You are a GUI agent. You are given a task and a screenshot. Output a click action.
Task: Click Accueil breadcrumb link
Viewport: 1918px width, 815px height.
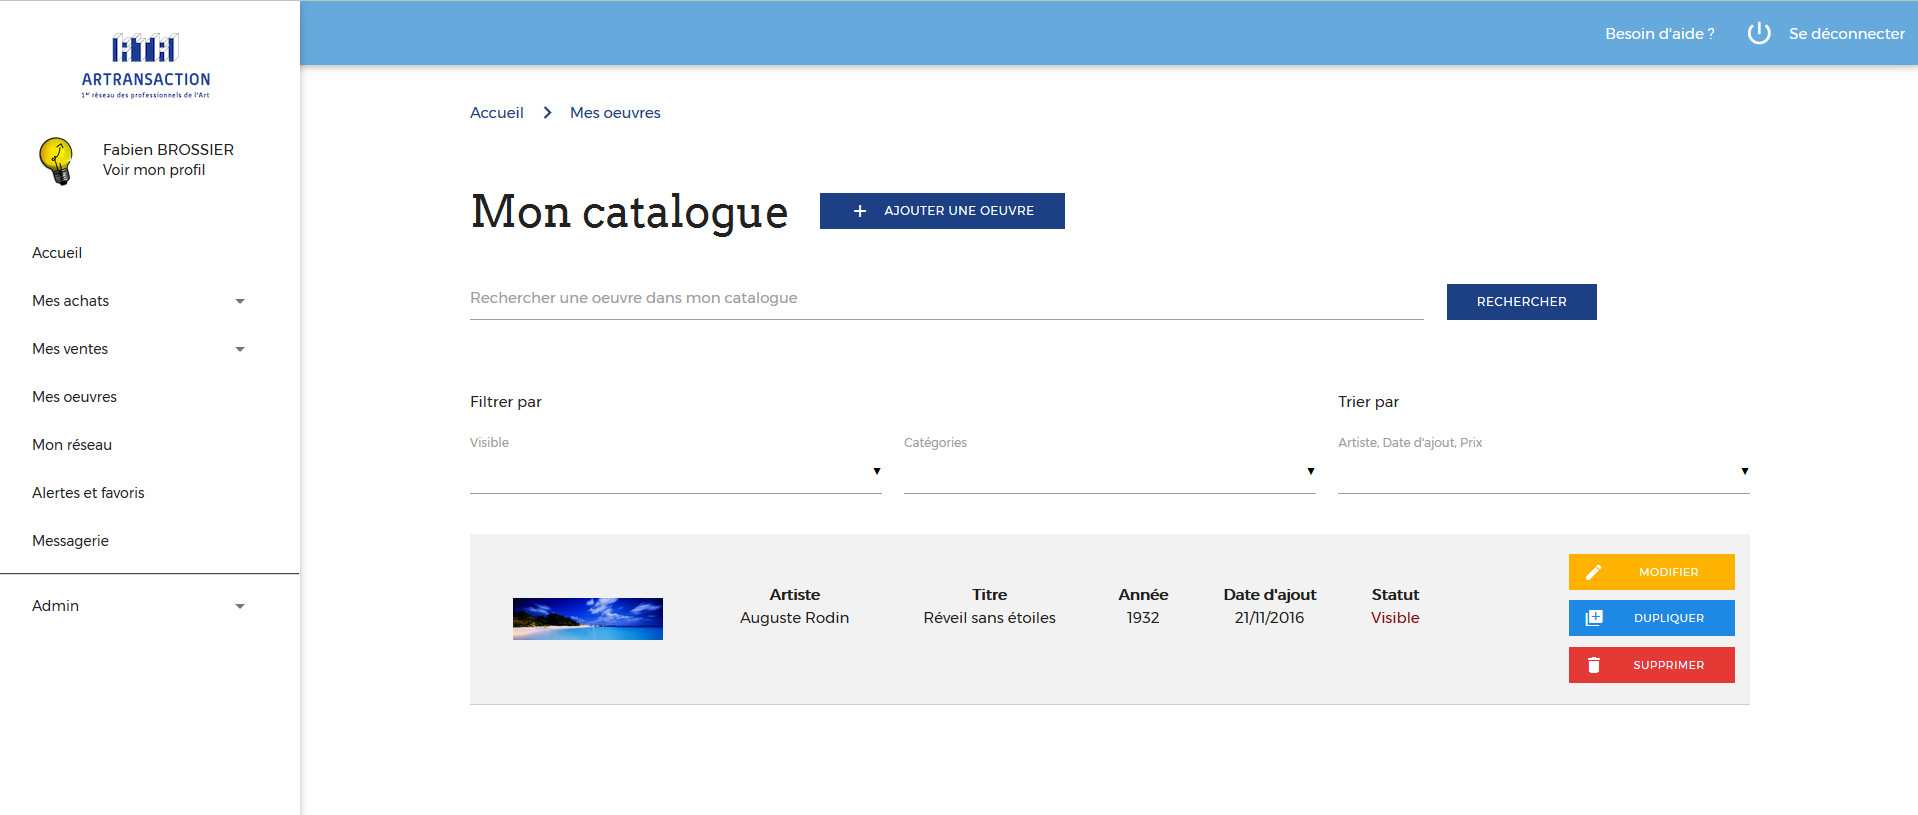[x=497, y=113]
